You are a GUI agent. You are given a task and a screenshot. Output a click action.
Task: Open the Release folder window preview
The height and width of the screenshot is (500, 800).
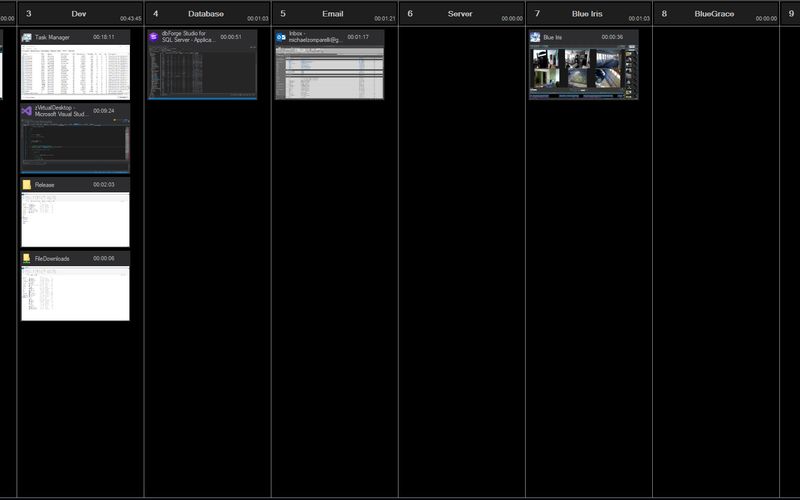[76, 220]
